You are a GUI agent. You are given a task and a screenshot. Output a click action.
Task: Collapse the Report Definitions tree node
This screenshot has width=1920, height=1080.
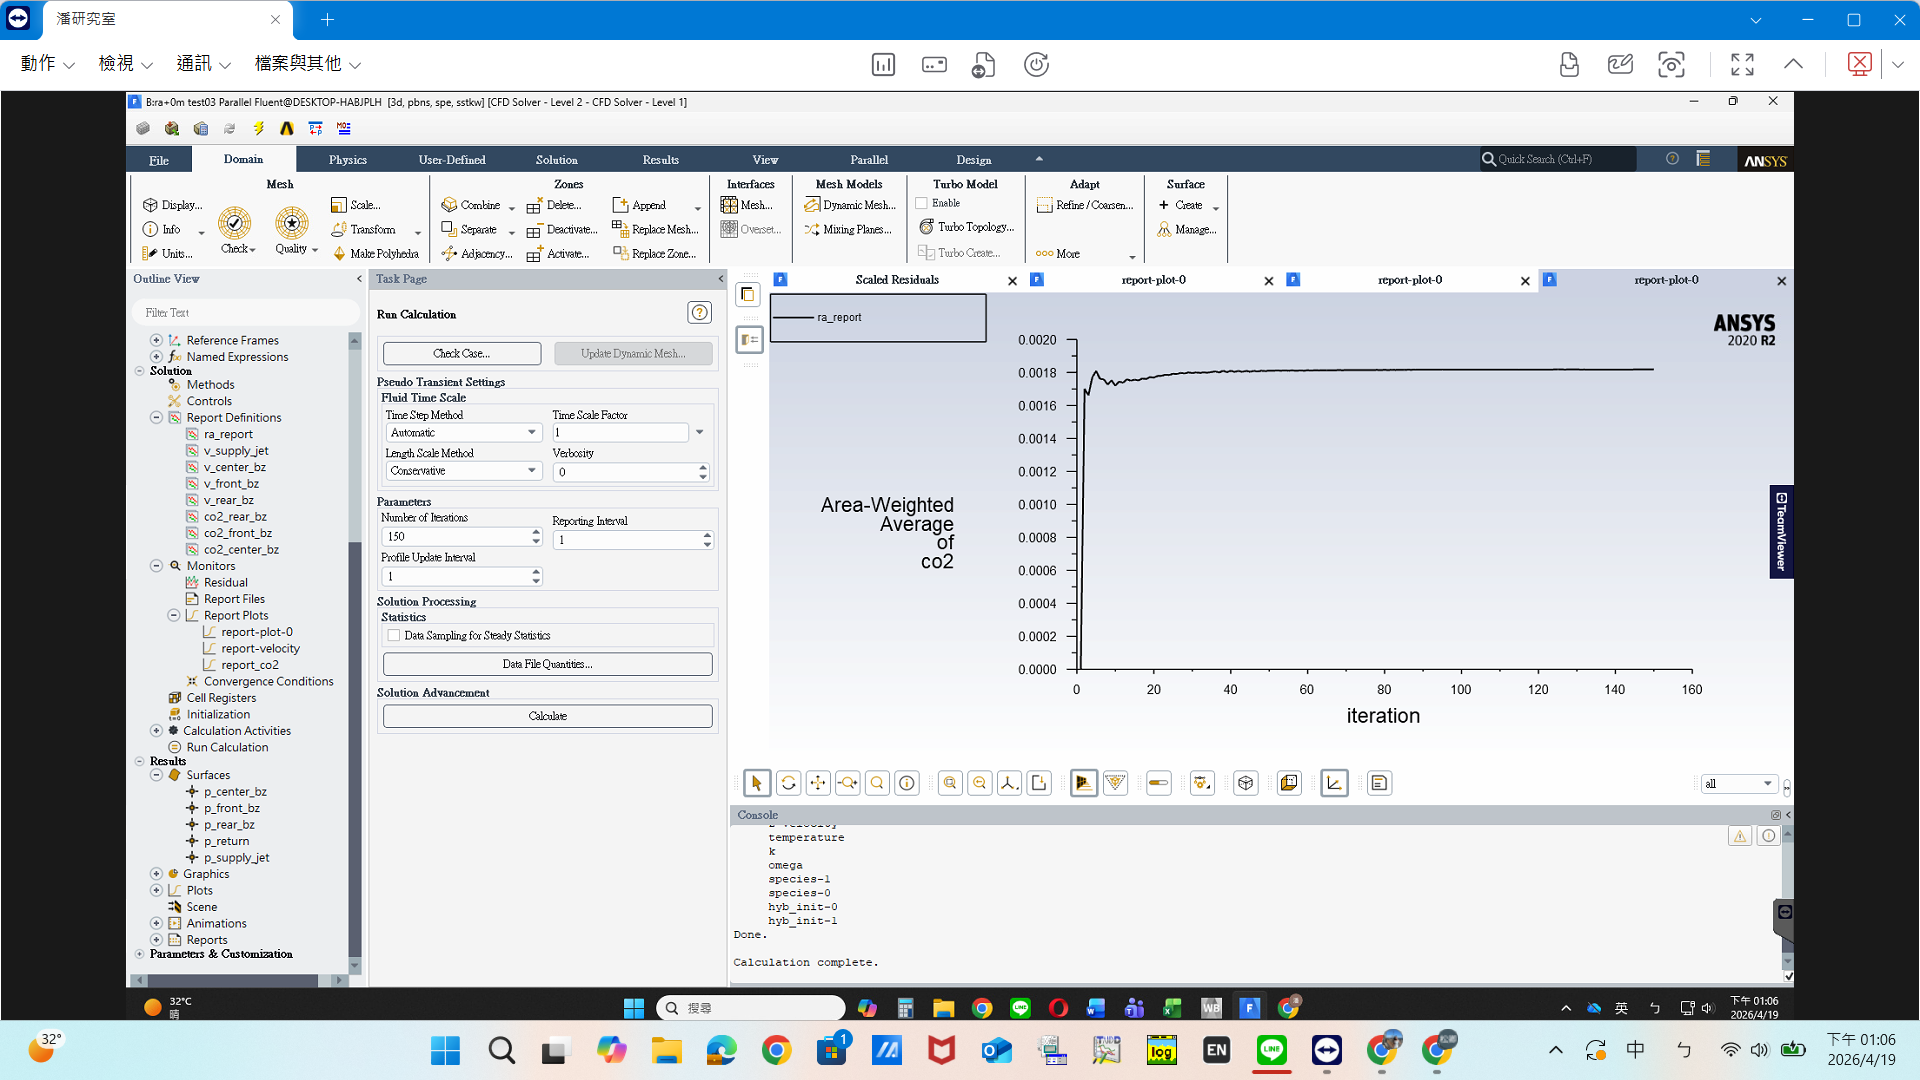pos(157,418)
